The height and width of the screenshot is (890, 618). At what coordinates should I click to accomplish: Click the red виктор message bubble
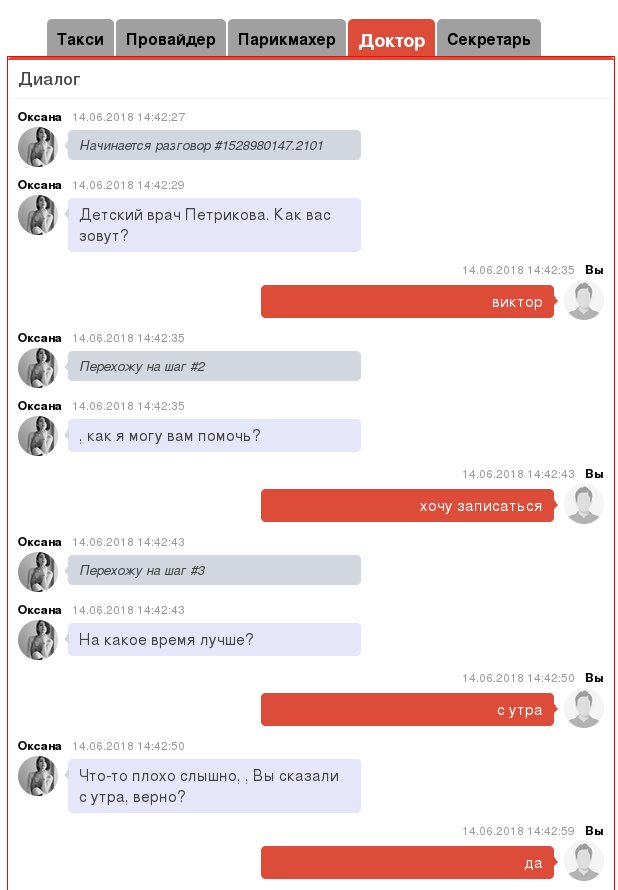[407, 301]
